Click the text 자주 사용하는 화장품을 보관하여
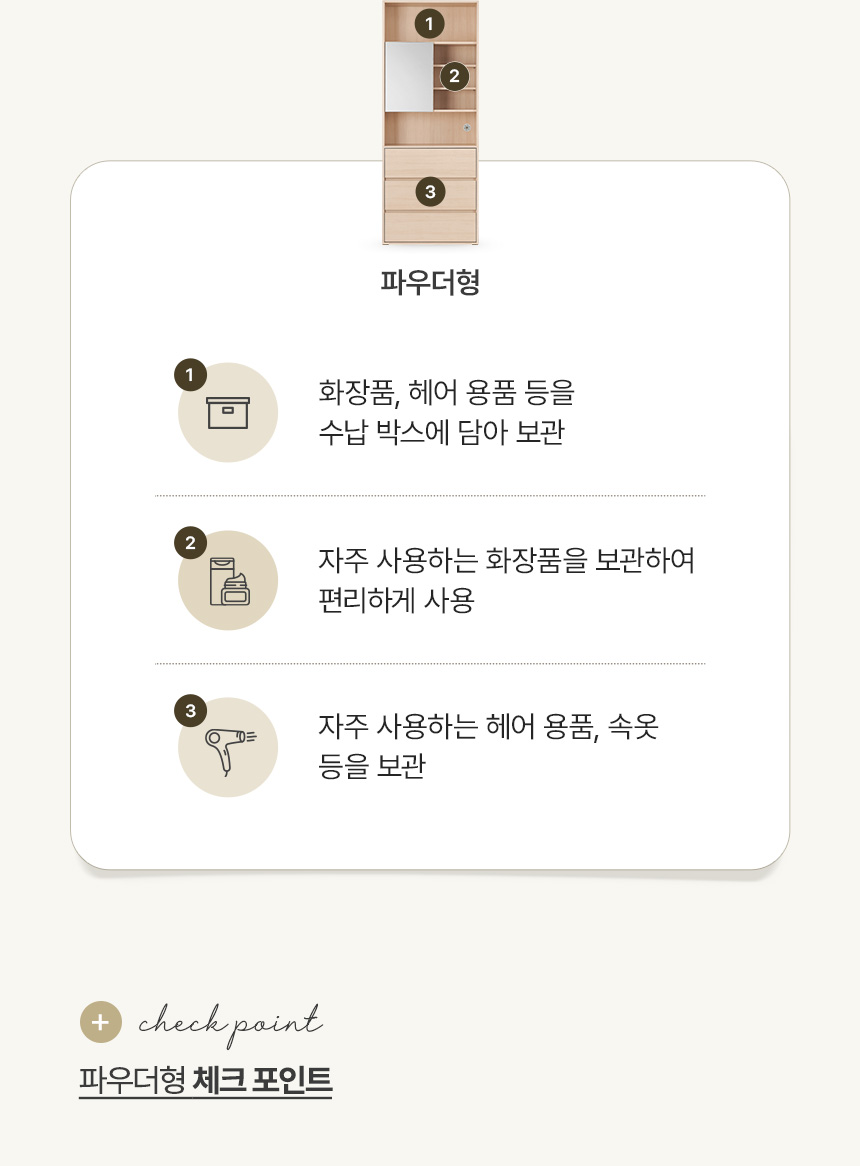The image size is (860, 1166). (506, 560)
